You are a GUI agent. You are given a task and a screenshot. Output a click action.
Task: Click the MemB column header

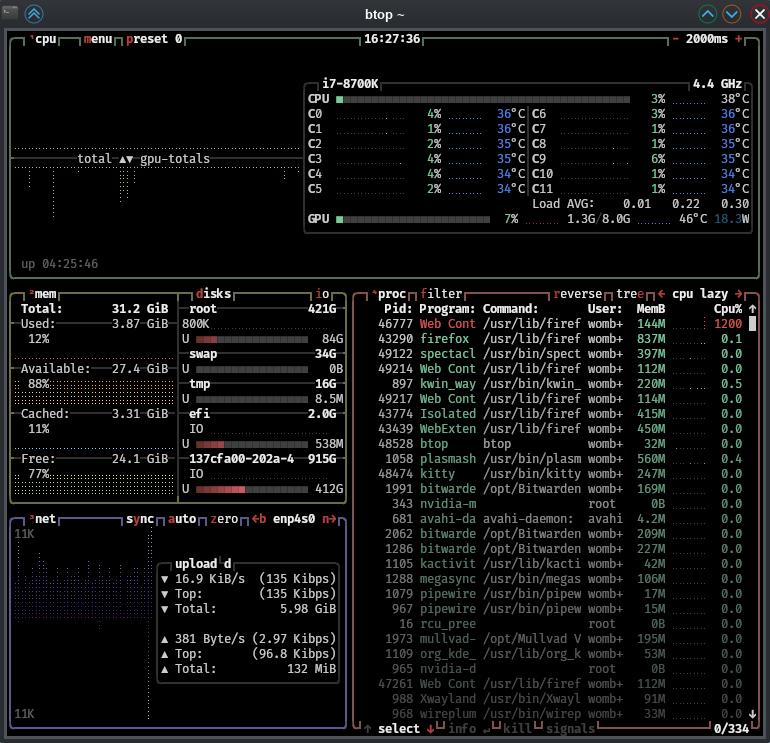pos(651,309)
